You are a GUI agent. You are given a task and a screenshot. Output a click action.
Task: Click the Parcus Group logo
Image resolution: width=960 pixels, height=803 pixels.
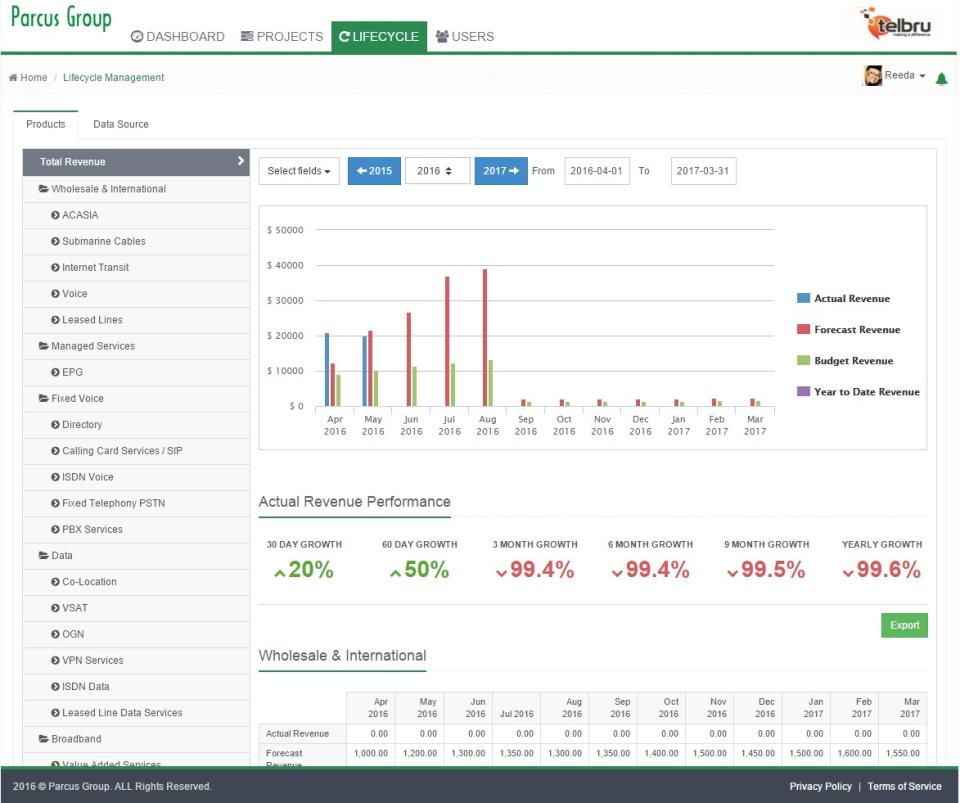[x=61, y=18]
